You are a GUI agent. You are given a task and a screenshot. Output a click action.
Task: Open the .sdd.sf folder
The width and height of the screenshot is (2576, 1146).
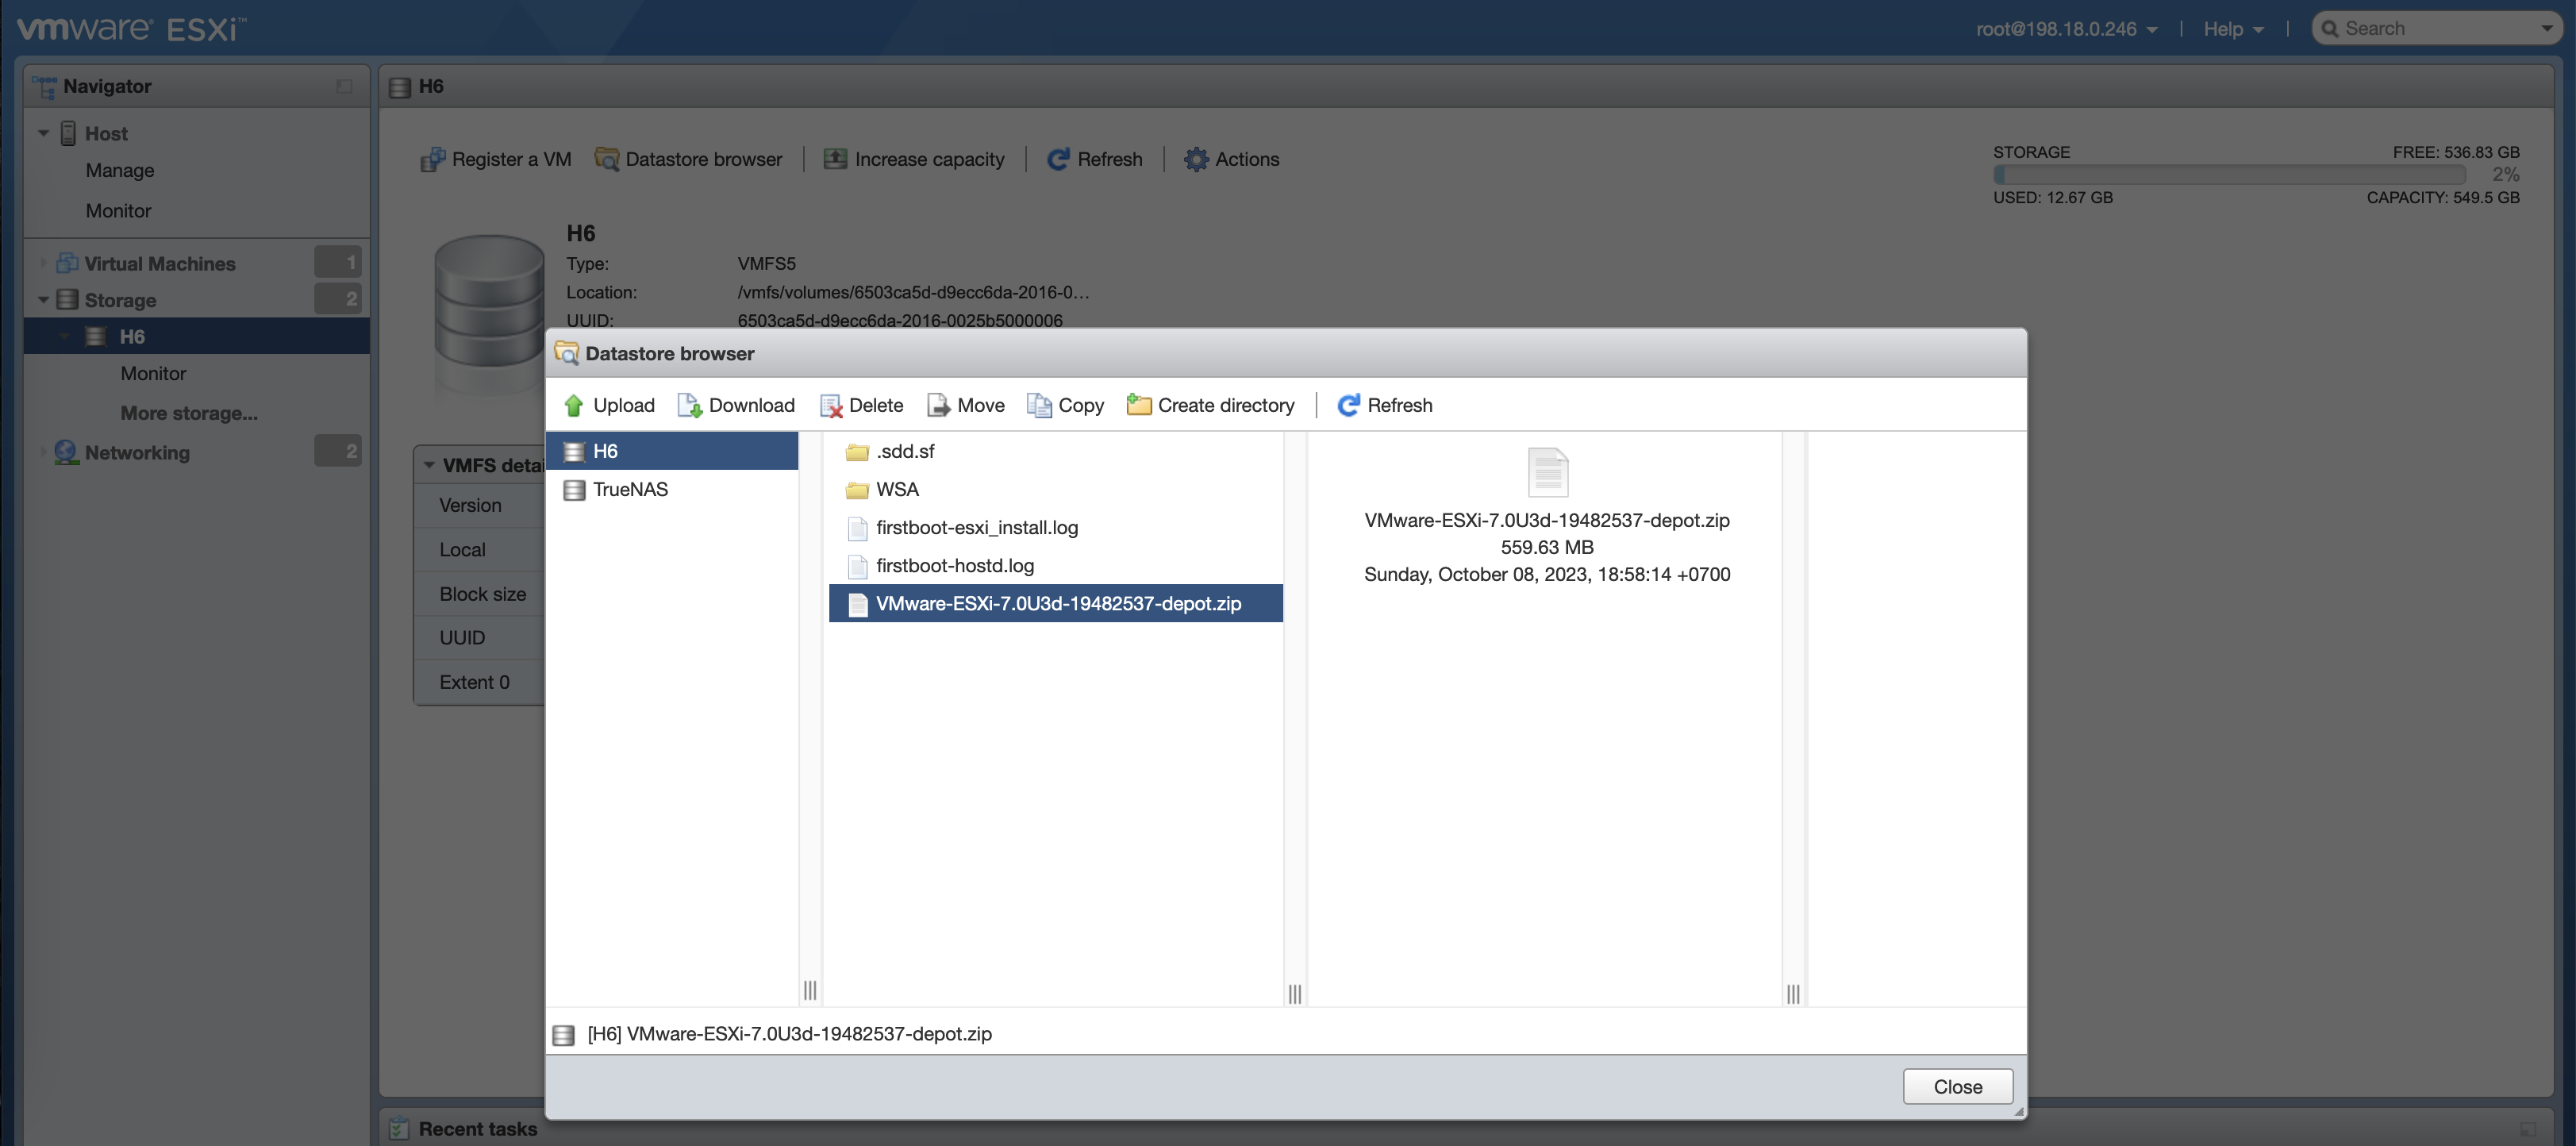[x=904, y=451]
